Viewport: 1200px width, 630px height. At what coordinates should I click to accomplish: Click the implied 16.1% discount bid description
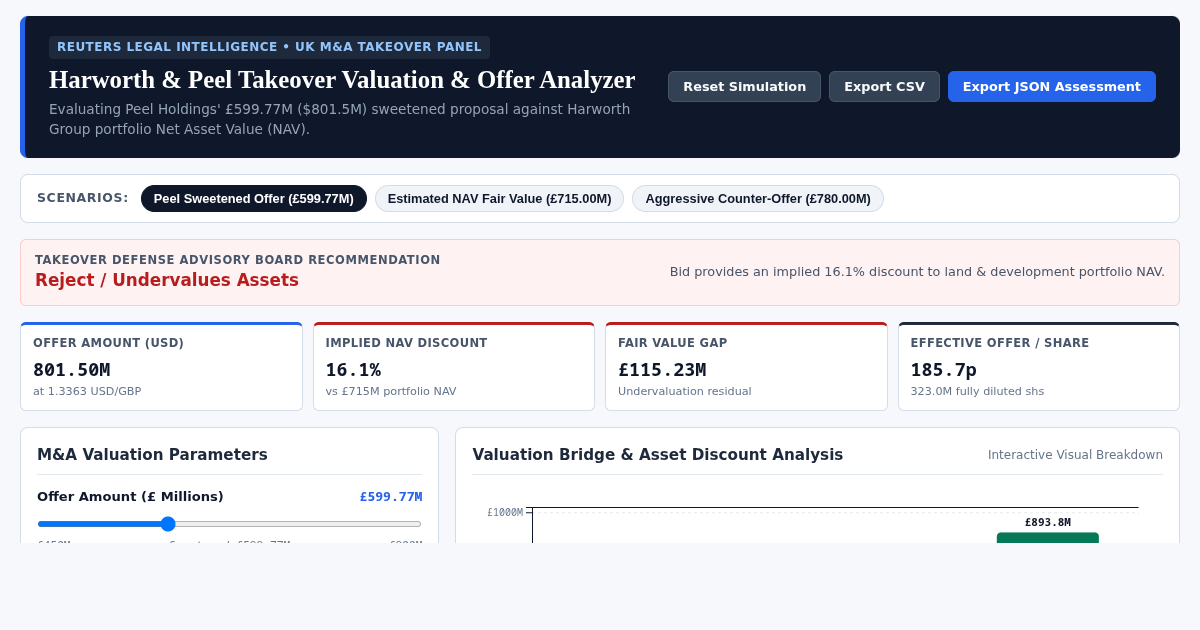(x=917, y=272)
